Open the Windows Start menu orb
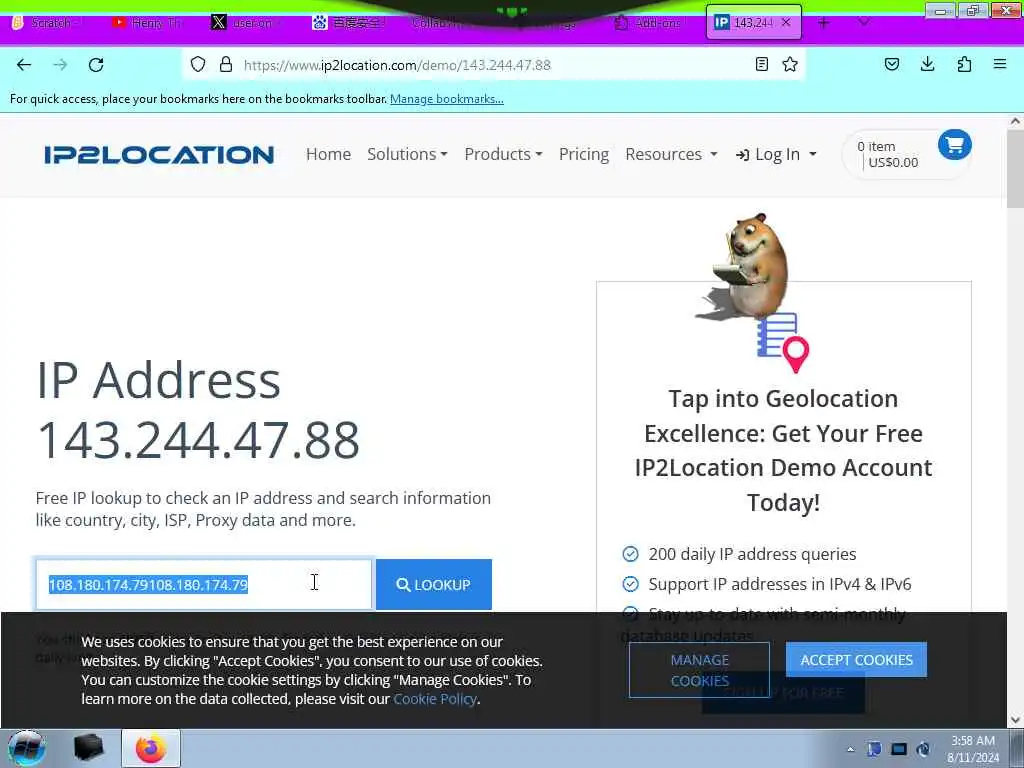Screen dimensions: 1024x768 pos(27,748)
